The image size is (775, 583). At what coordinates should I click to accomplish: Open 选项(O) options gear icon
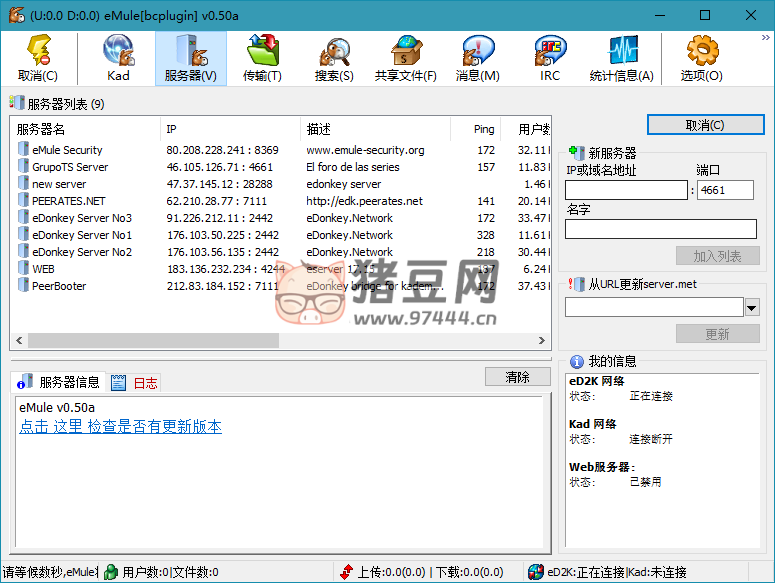[702, 58]
